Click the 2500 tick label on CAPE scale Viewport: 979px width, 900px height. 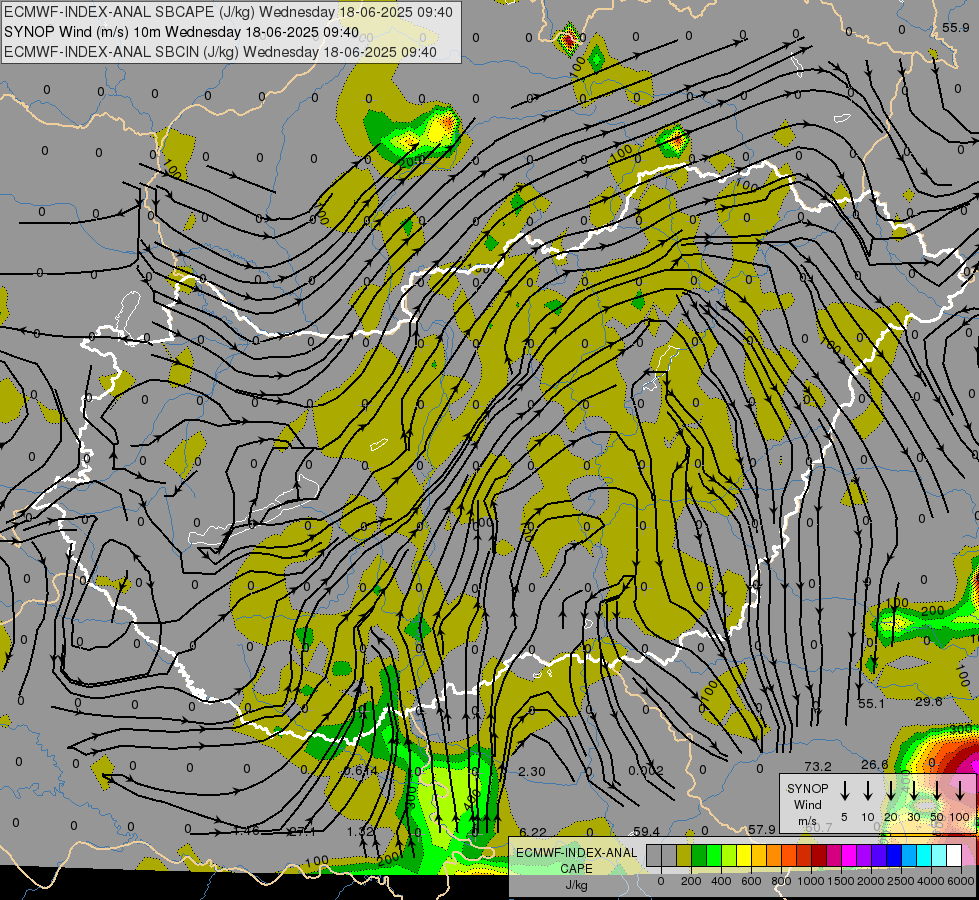point(901,881)
